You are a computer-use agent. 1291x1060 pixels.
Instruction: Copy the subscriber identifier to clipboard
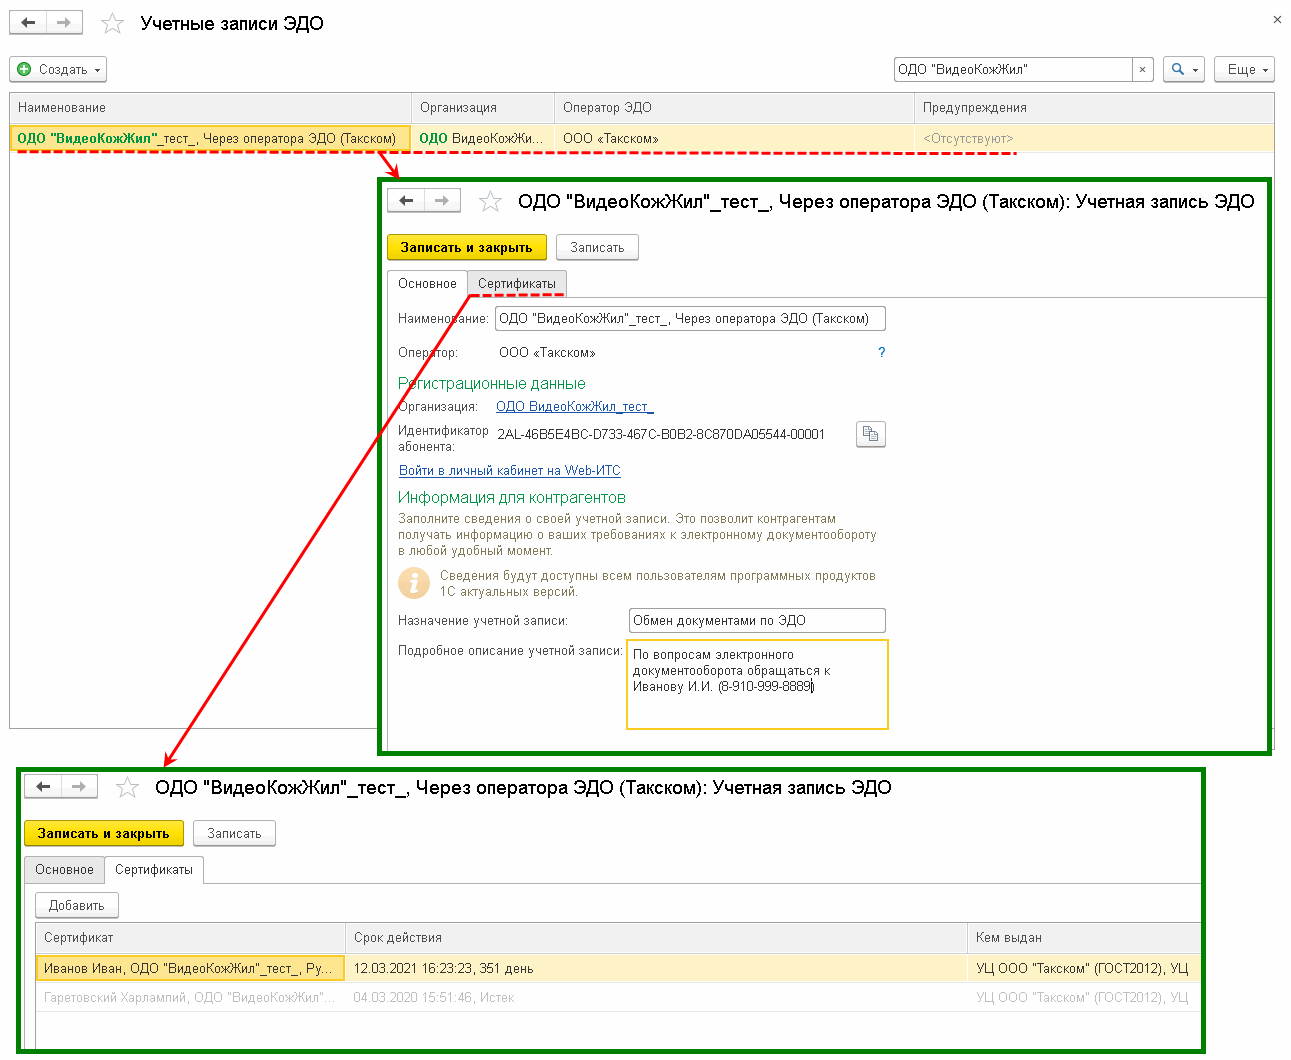pos(871,434)
